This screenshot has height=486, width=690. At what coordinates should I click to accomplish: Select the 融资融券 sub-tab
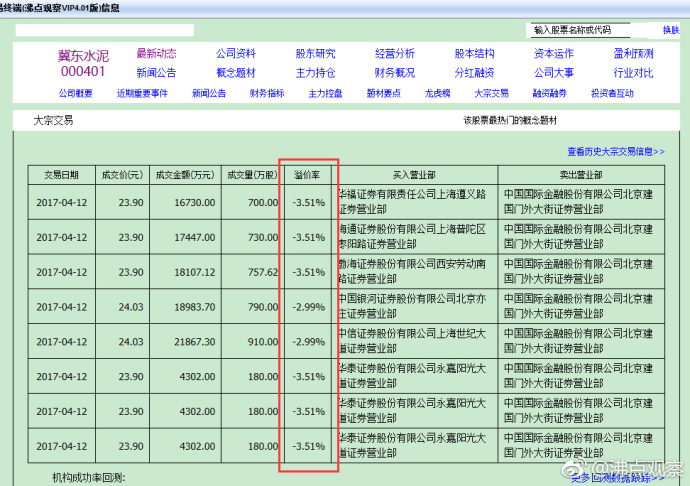[550, 93]
